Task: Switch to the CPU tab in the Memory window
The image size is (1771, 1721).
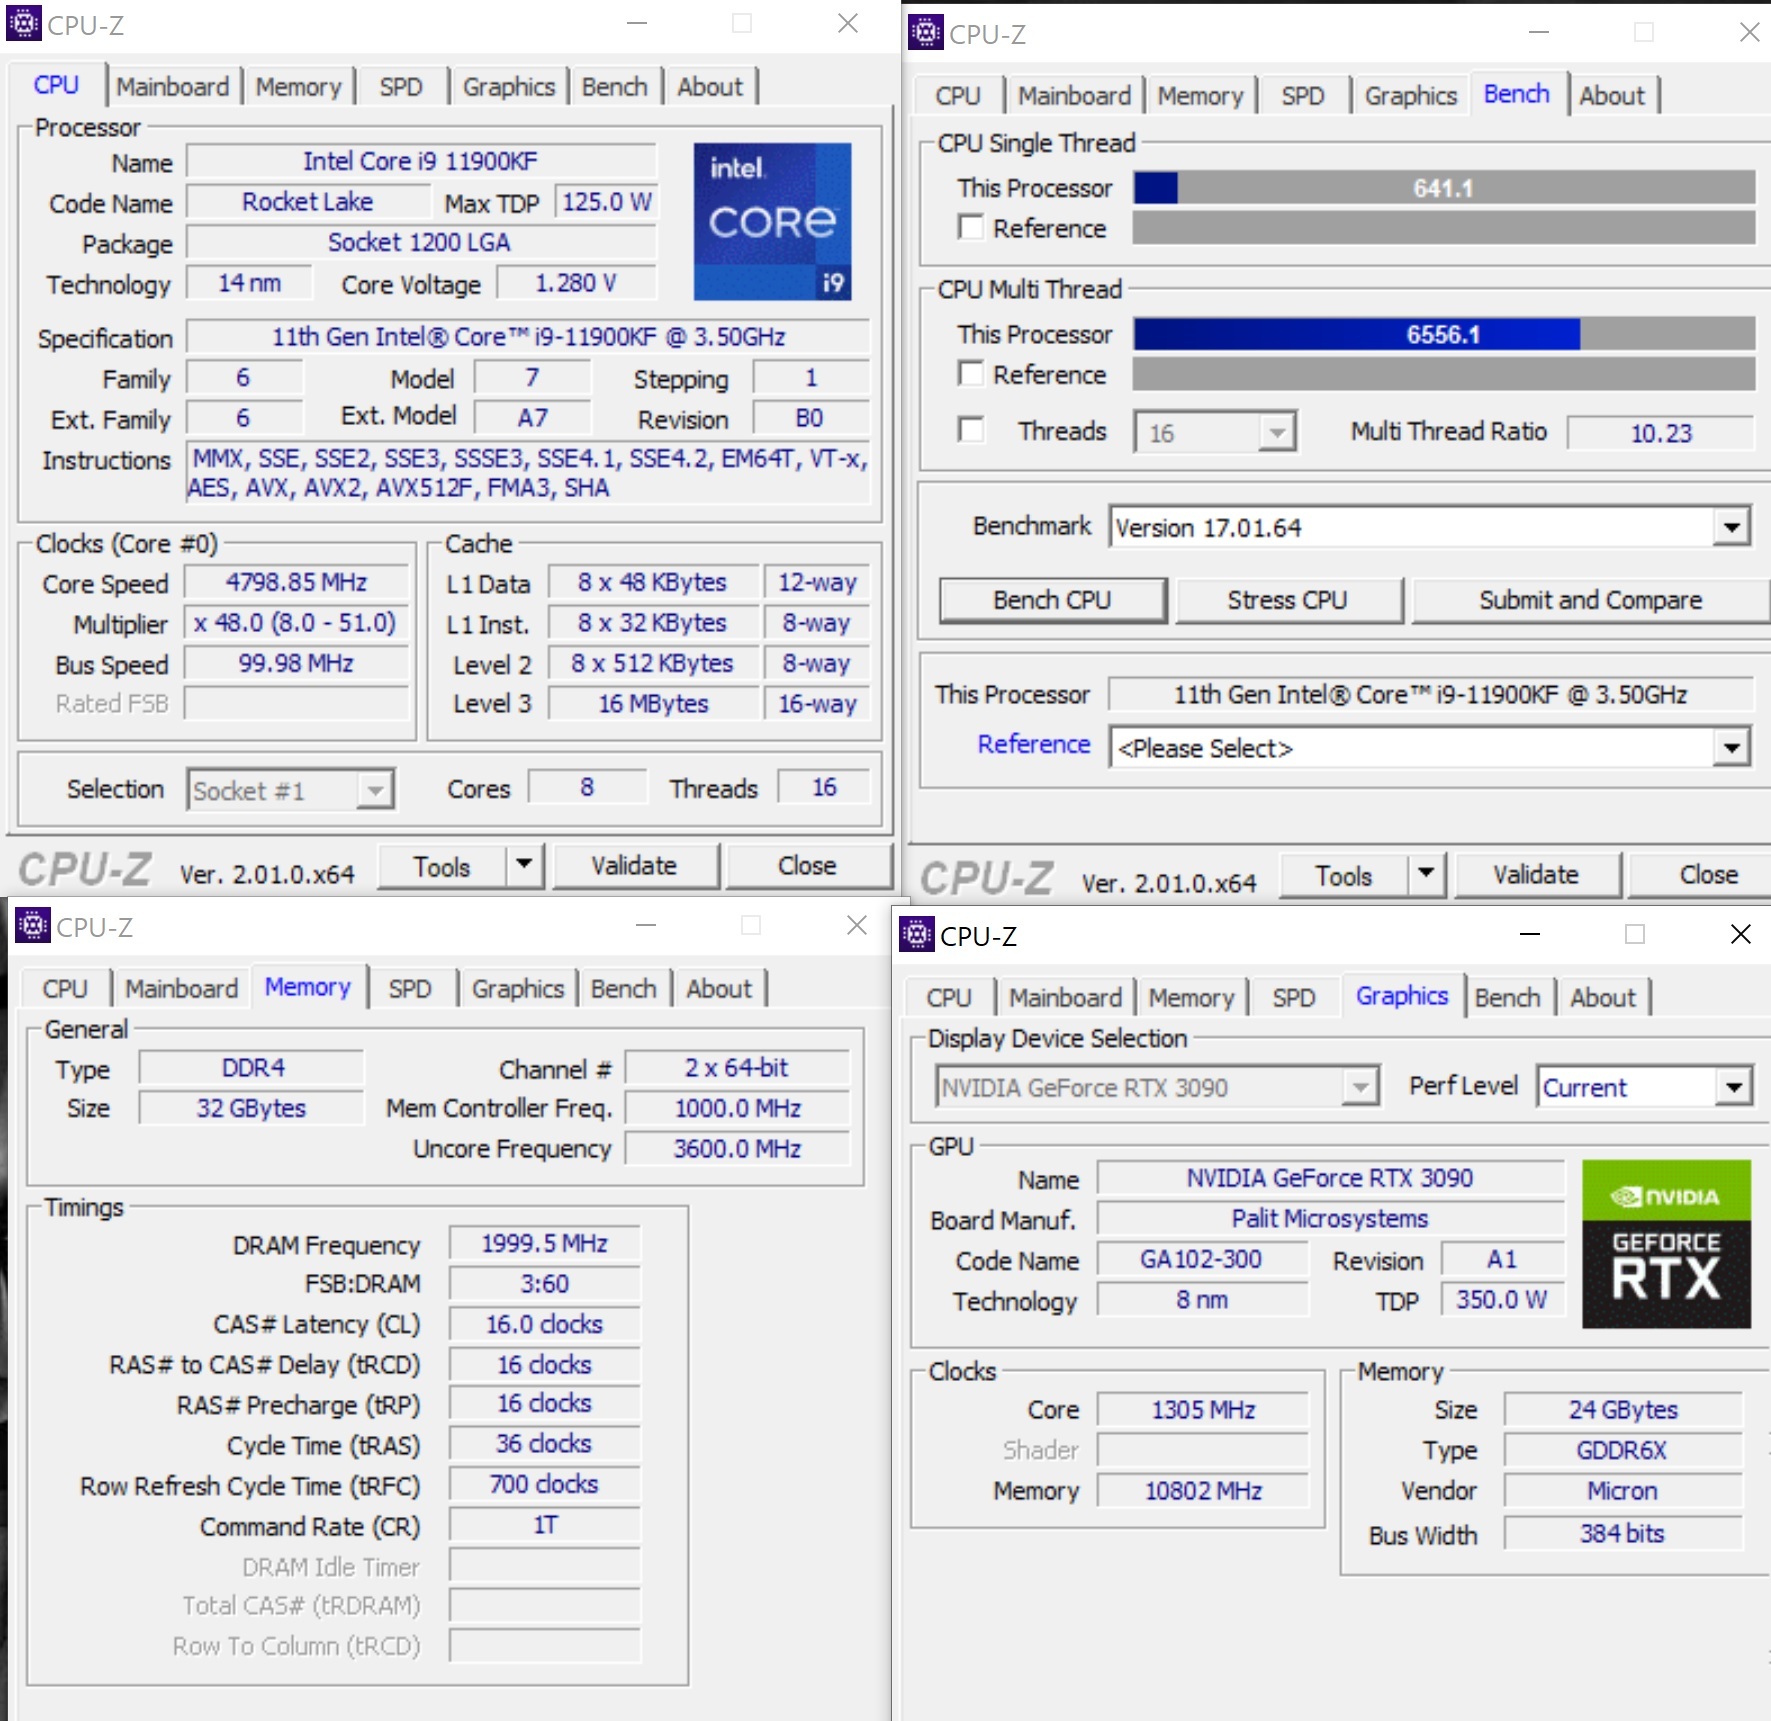Action: (65, 989)
